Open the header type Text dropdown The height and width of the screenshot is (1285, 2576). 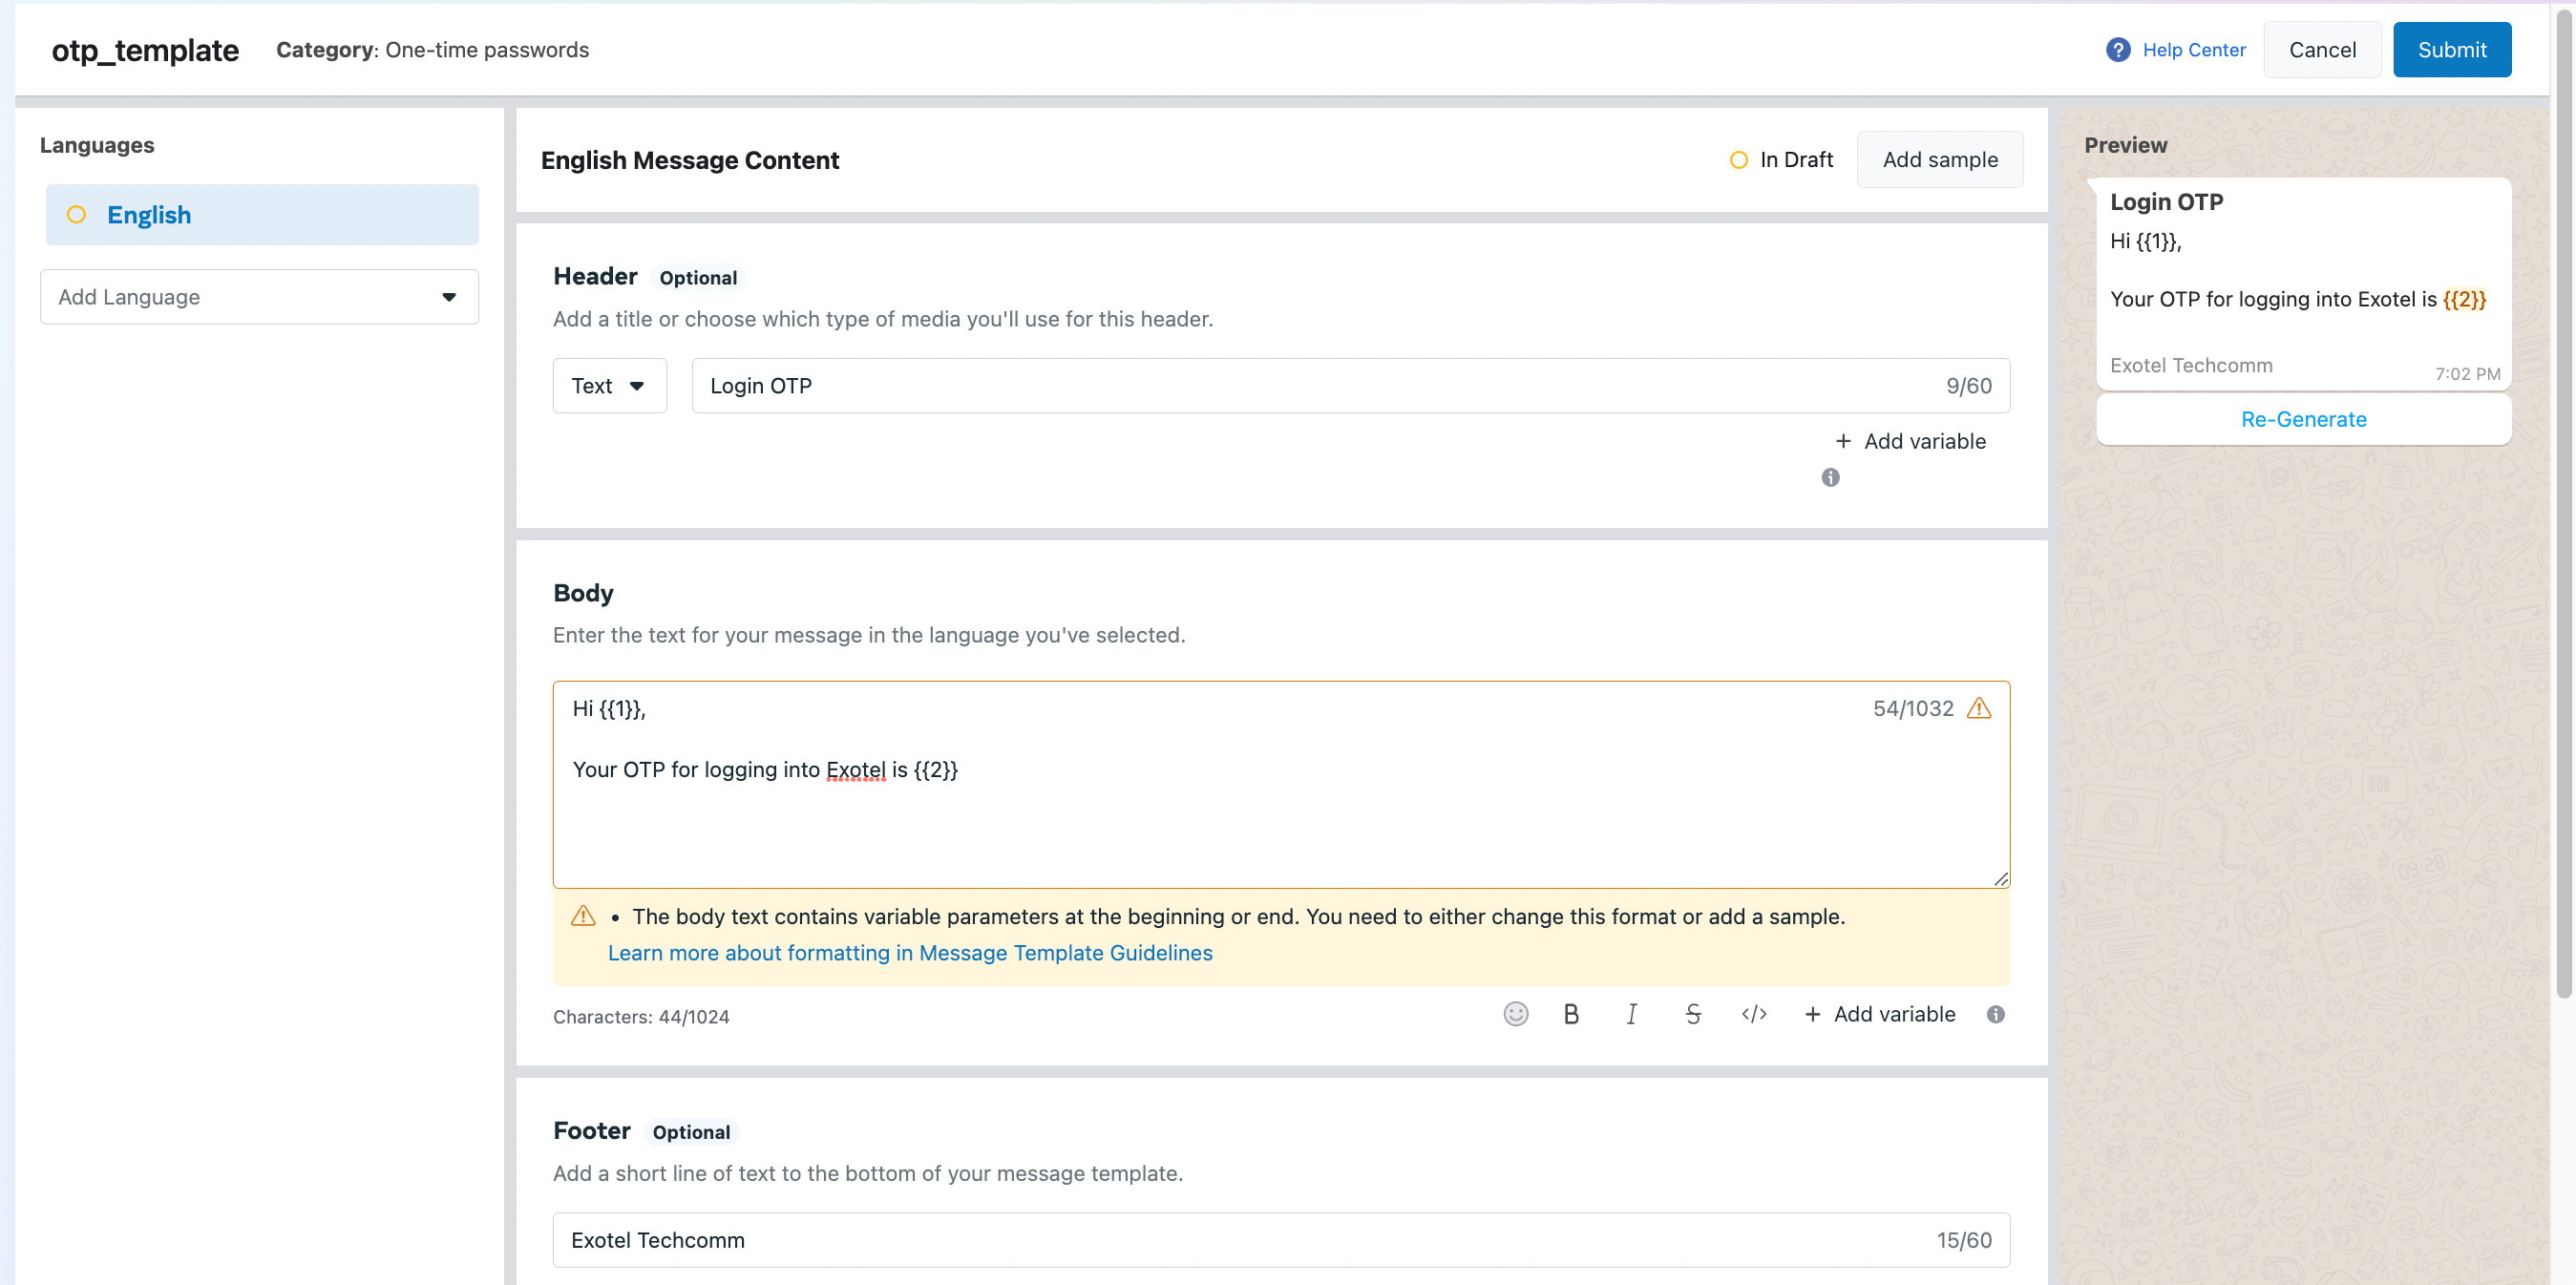[609, 386]
